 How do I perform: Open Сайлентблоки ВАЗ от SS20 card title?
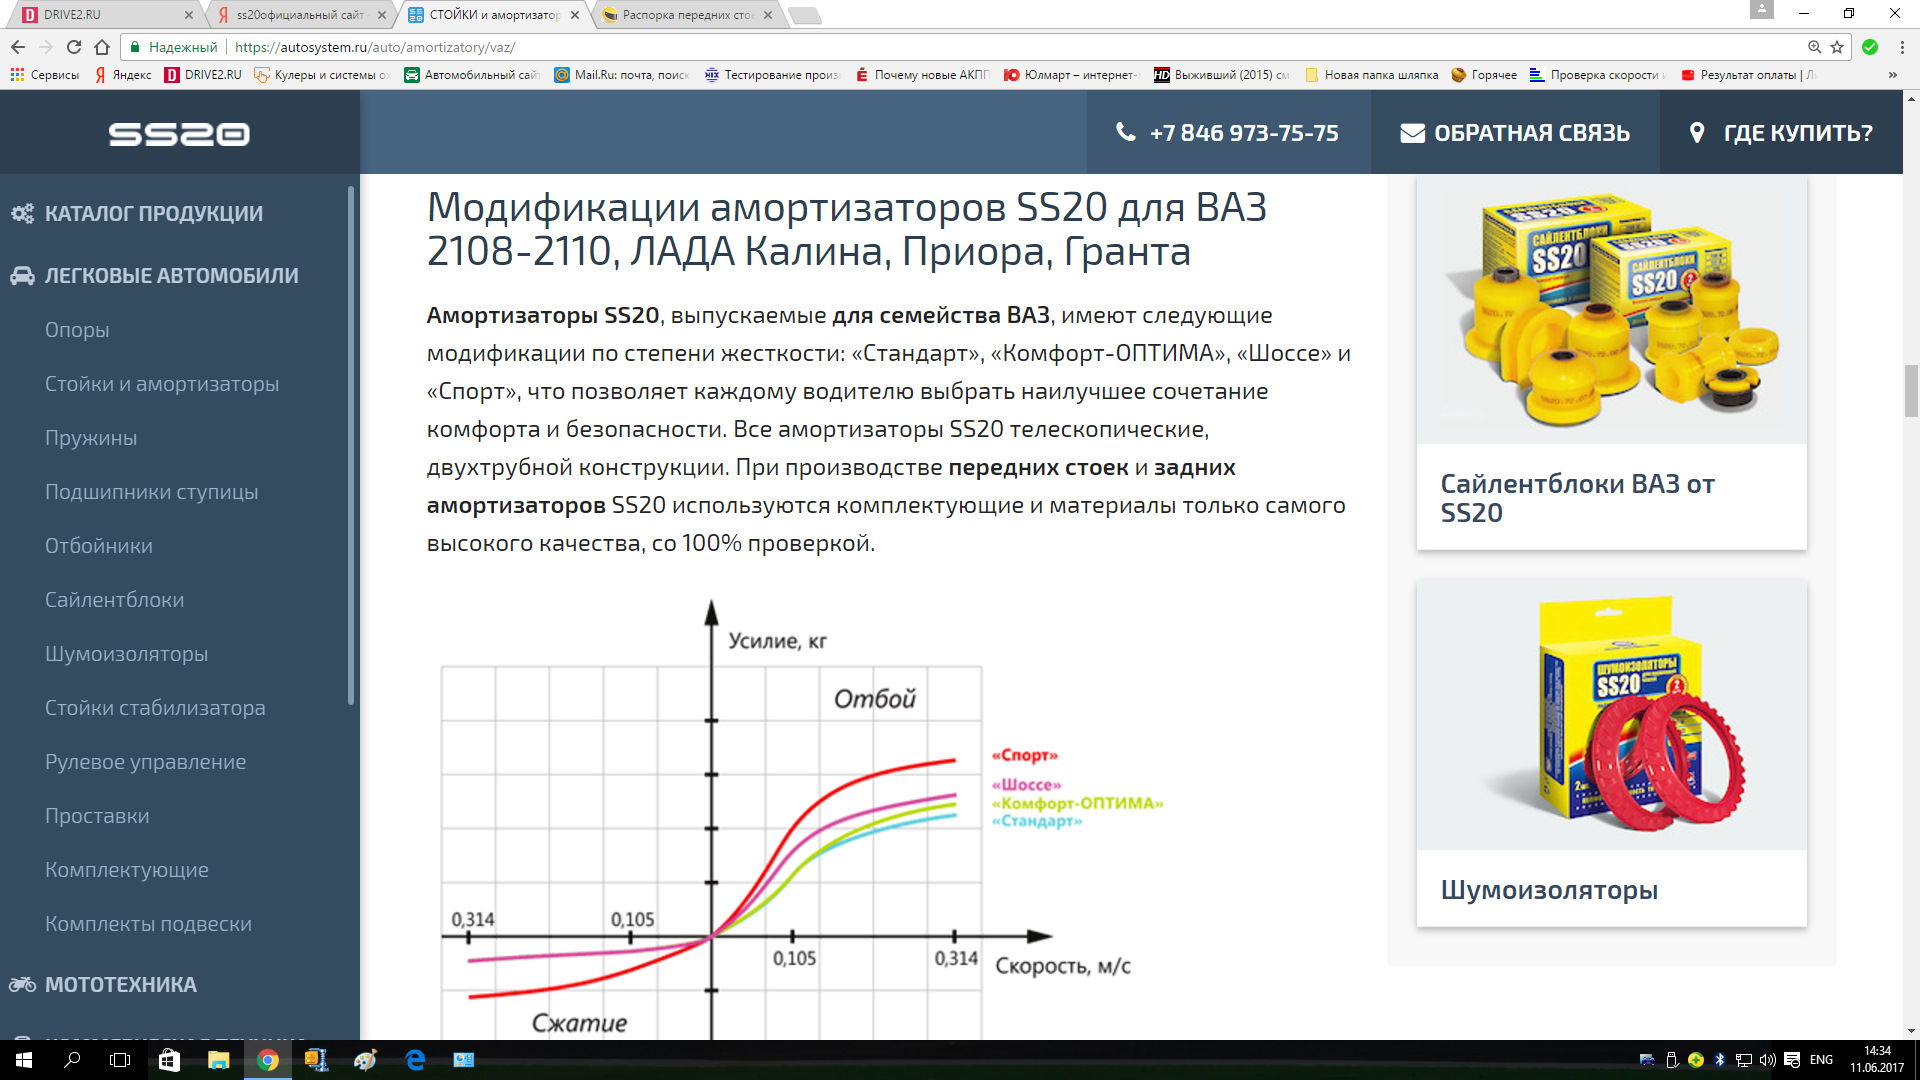(1577, 498)
